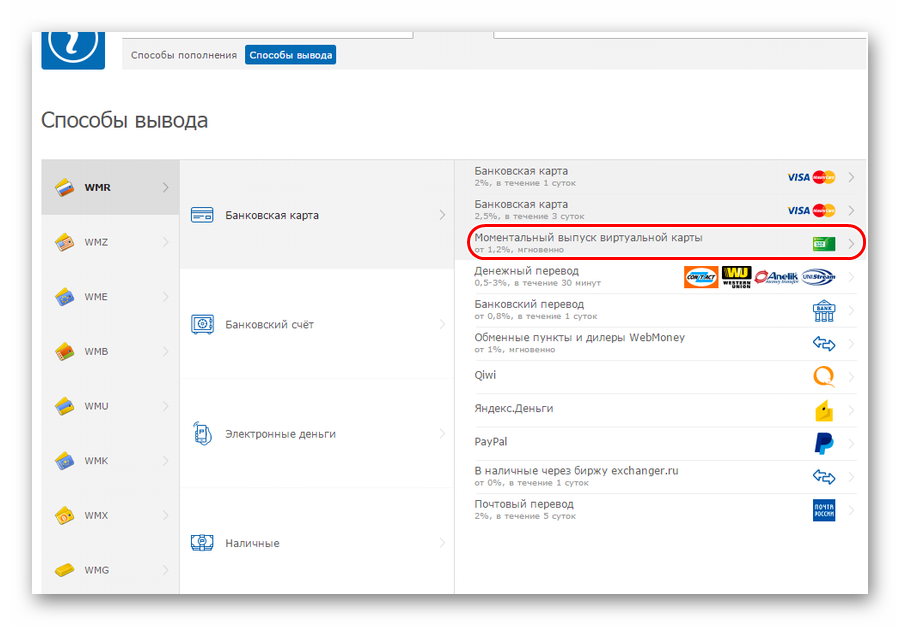
Task: Select the Электронные деньги category label
Action: click(280, 434)
